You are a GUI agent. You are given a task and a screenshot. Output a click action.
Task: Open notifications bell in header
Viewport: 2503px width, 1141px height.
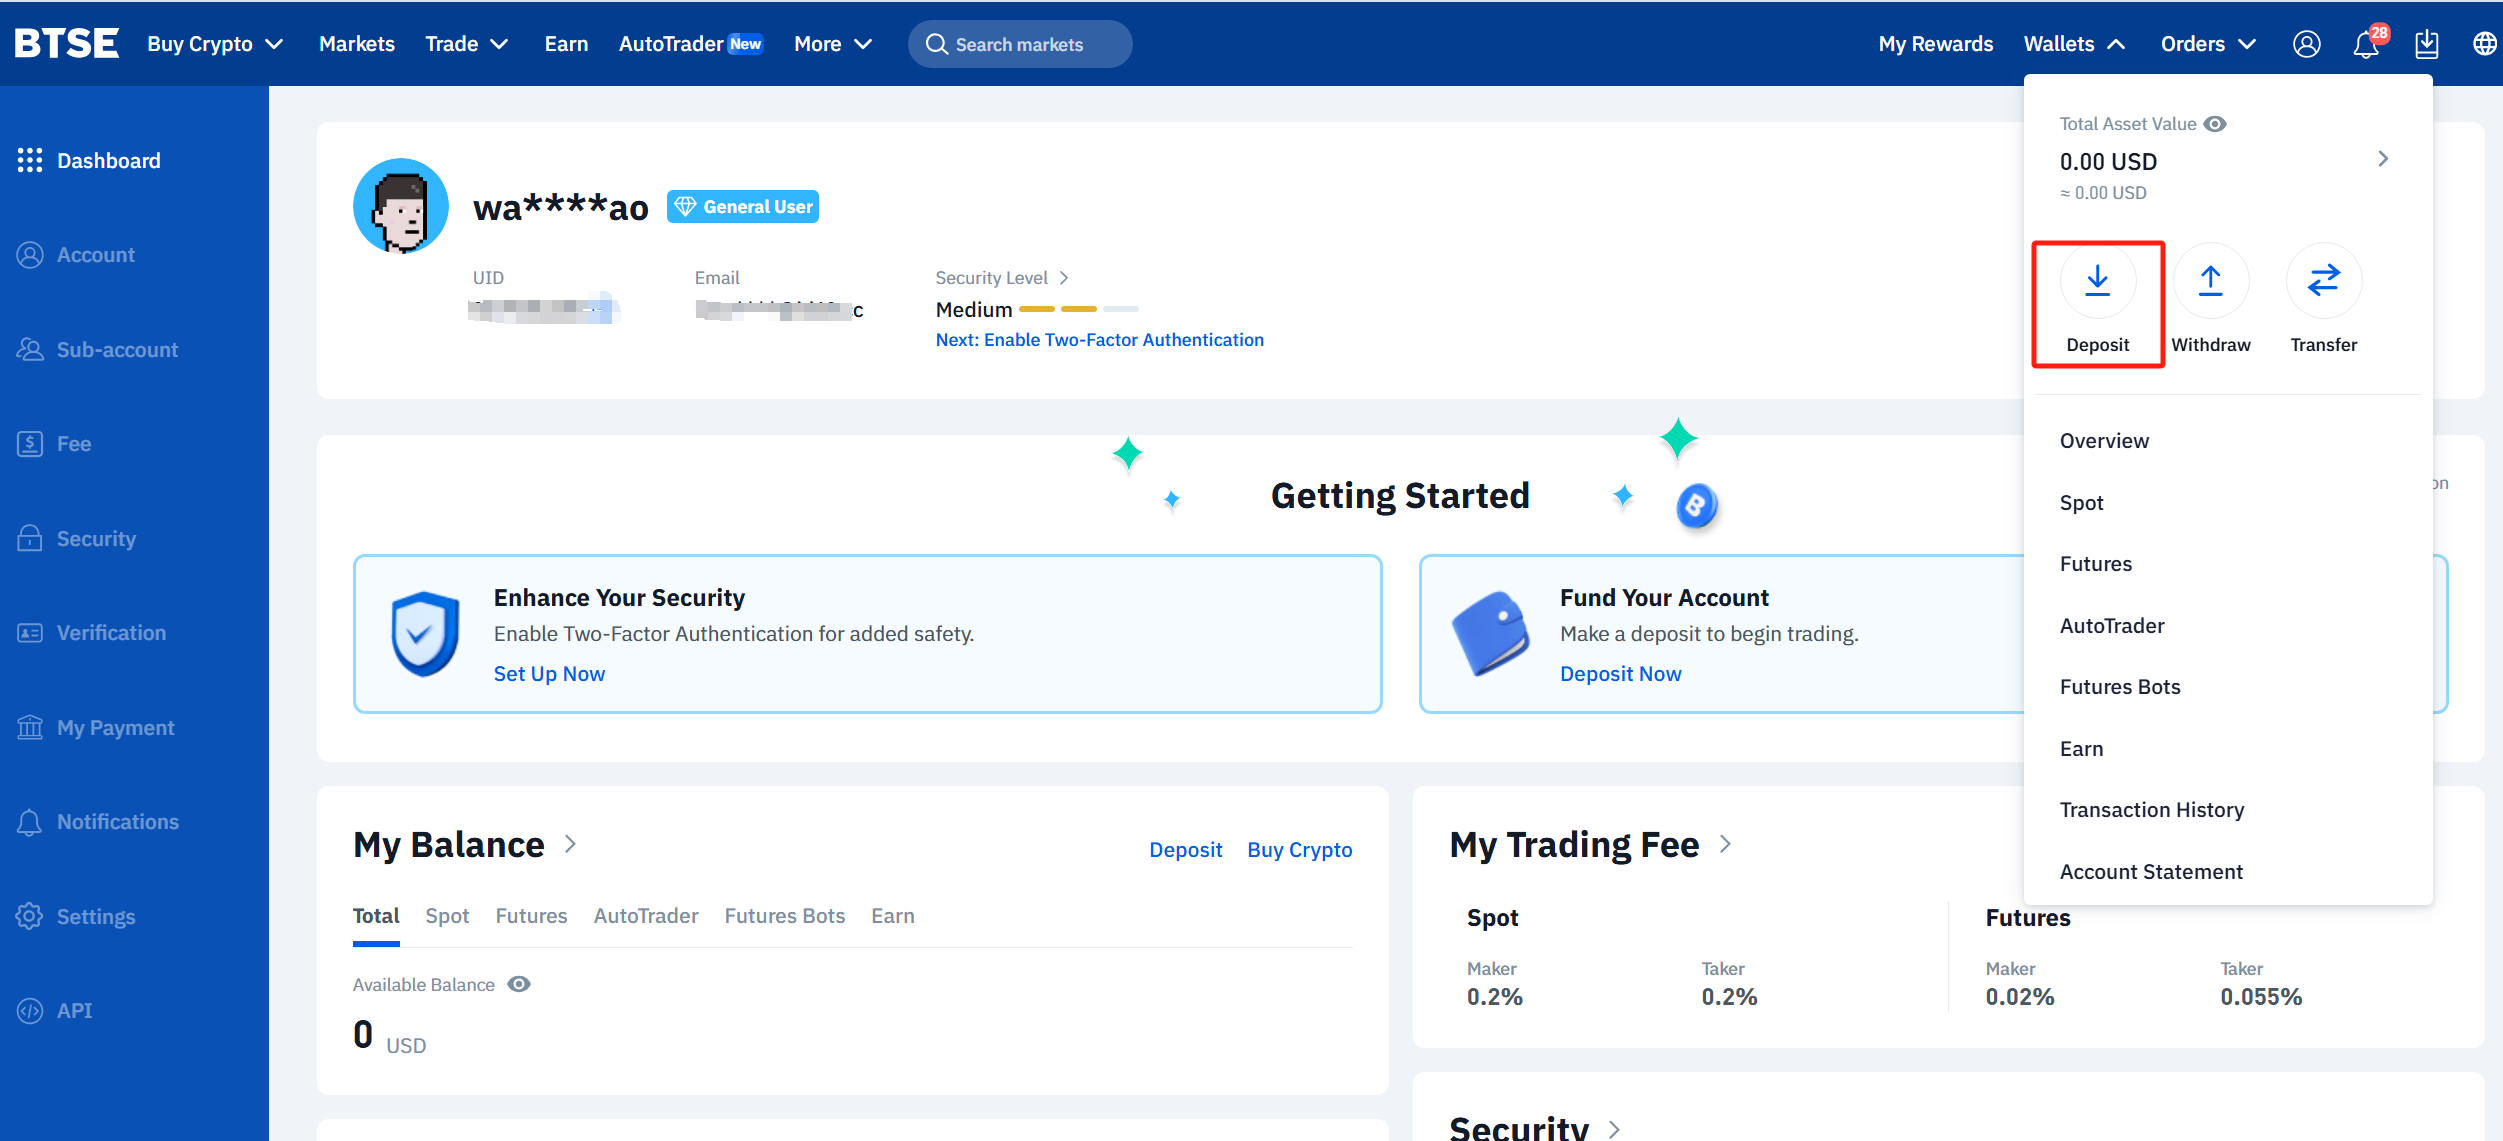(x=2365, y=44)
